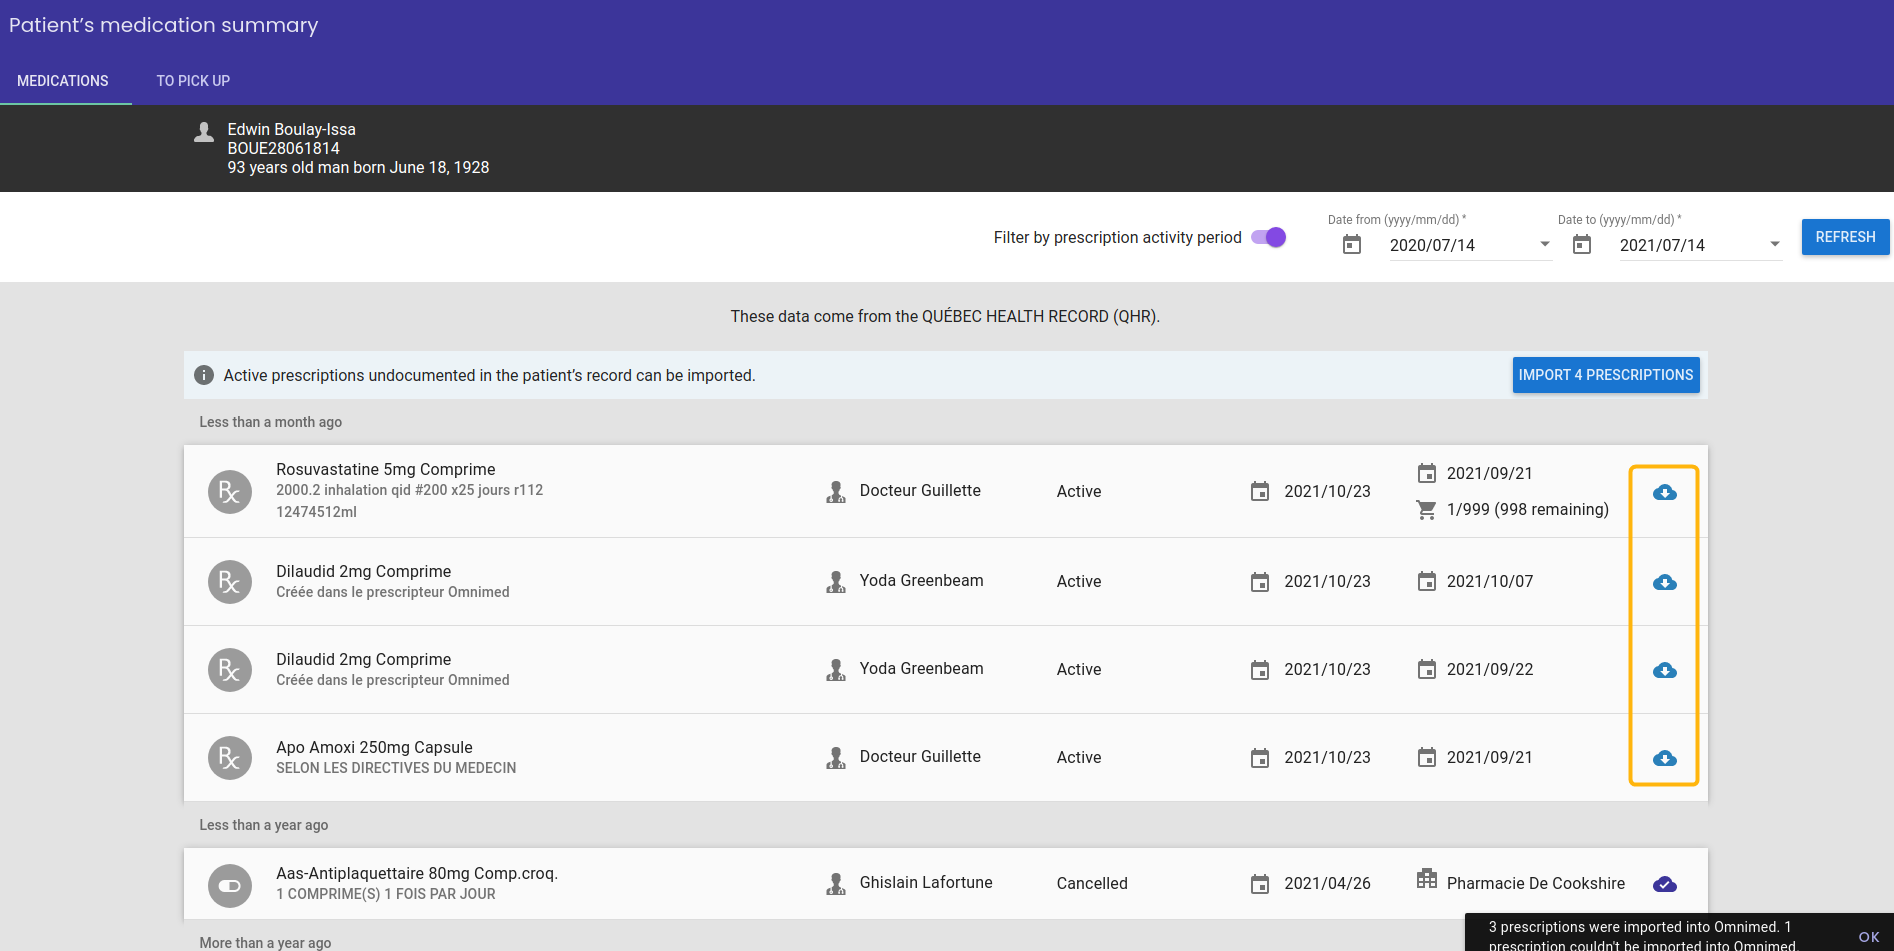Click the calendar icon beside 2021/10/07

point(1427,581)
